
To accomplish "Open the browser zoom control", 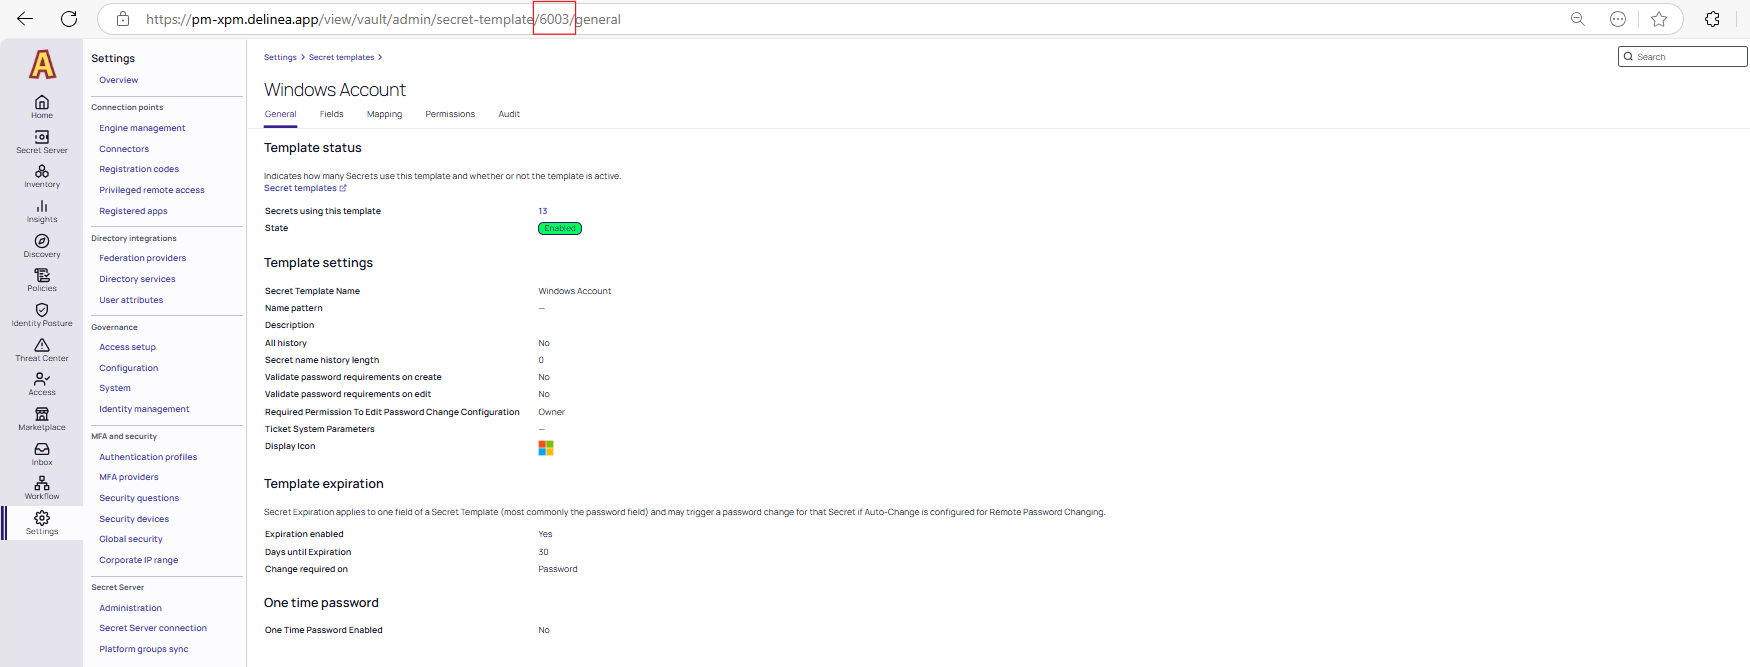I will pos(1578,19).
